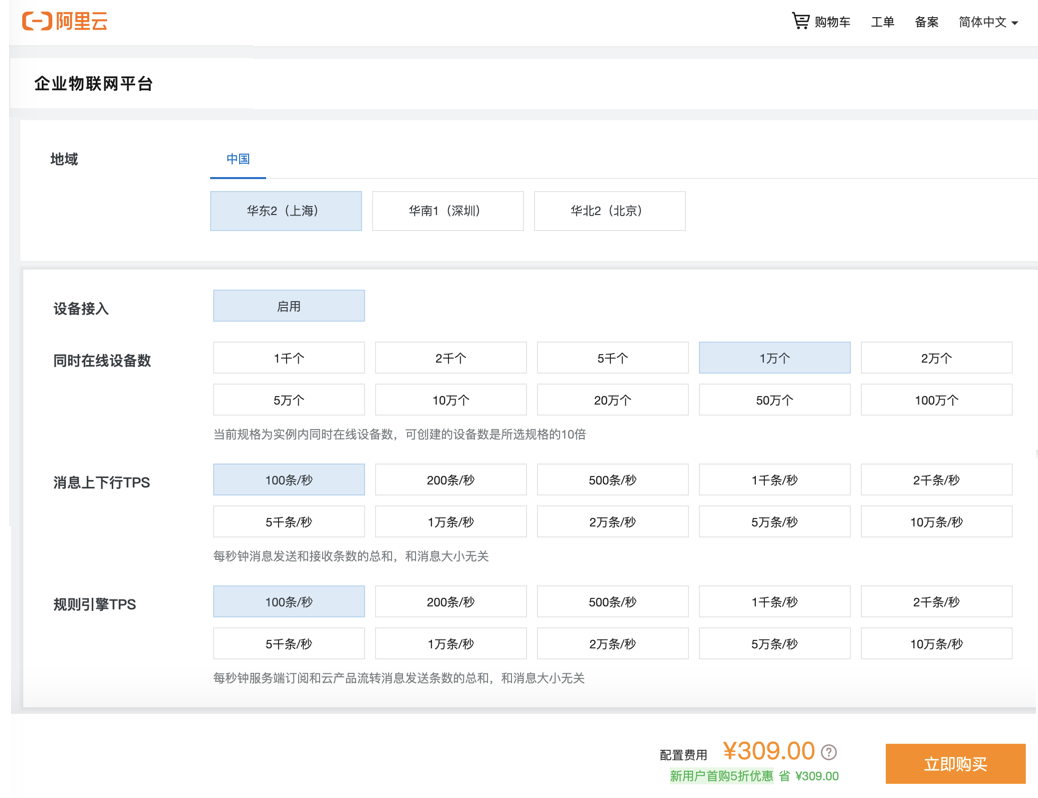Set 规则引擎TPS to 100条/秒
1038x798 pixels.
(289, 602)
